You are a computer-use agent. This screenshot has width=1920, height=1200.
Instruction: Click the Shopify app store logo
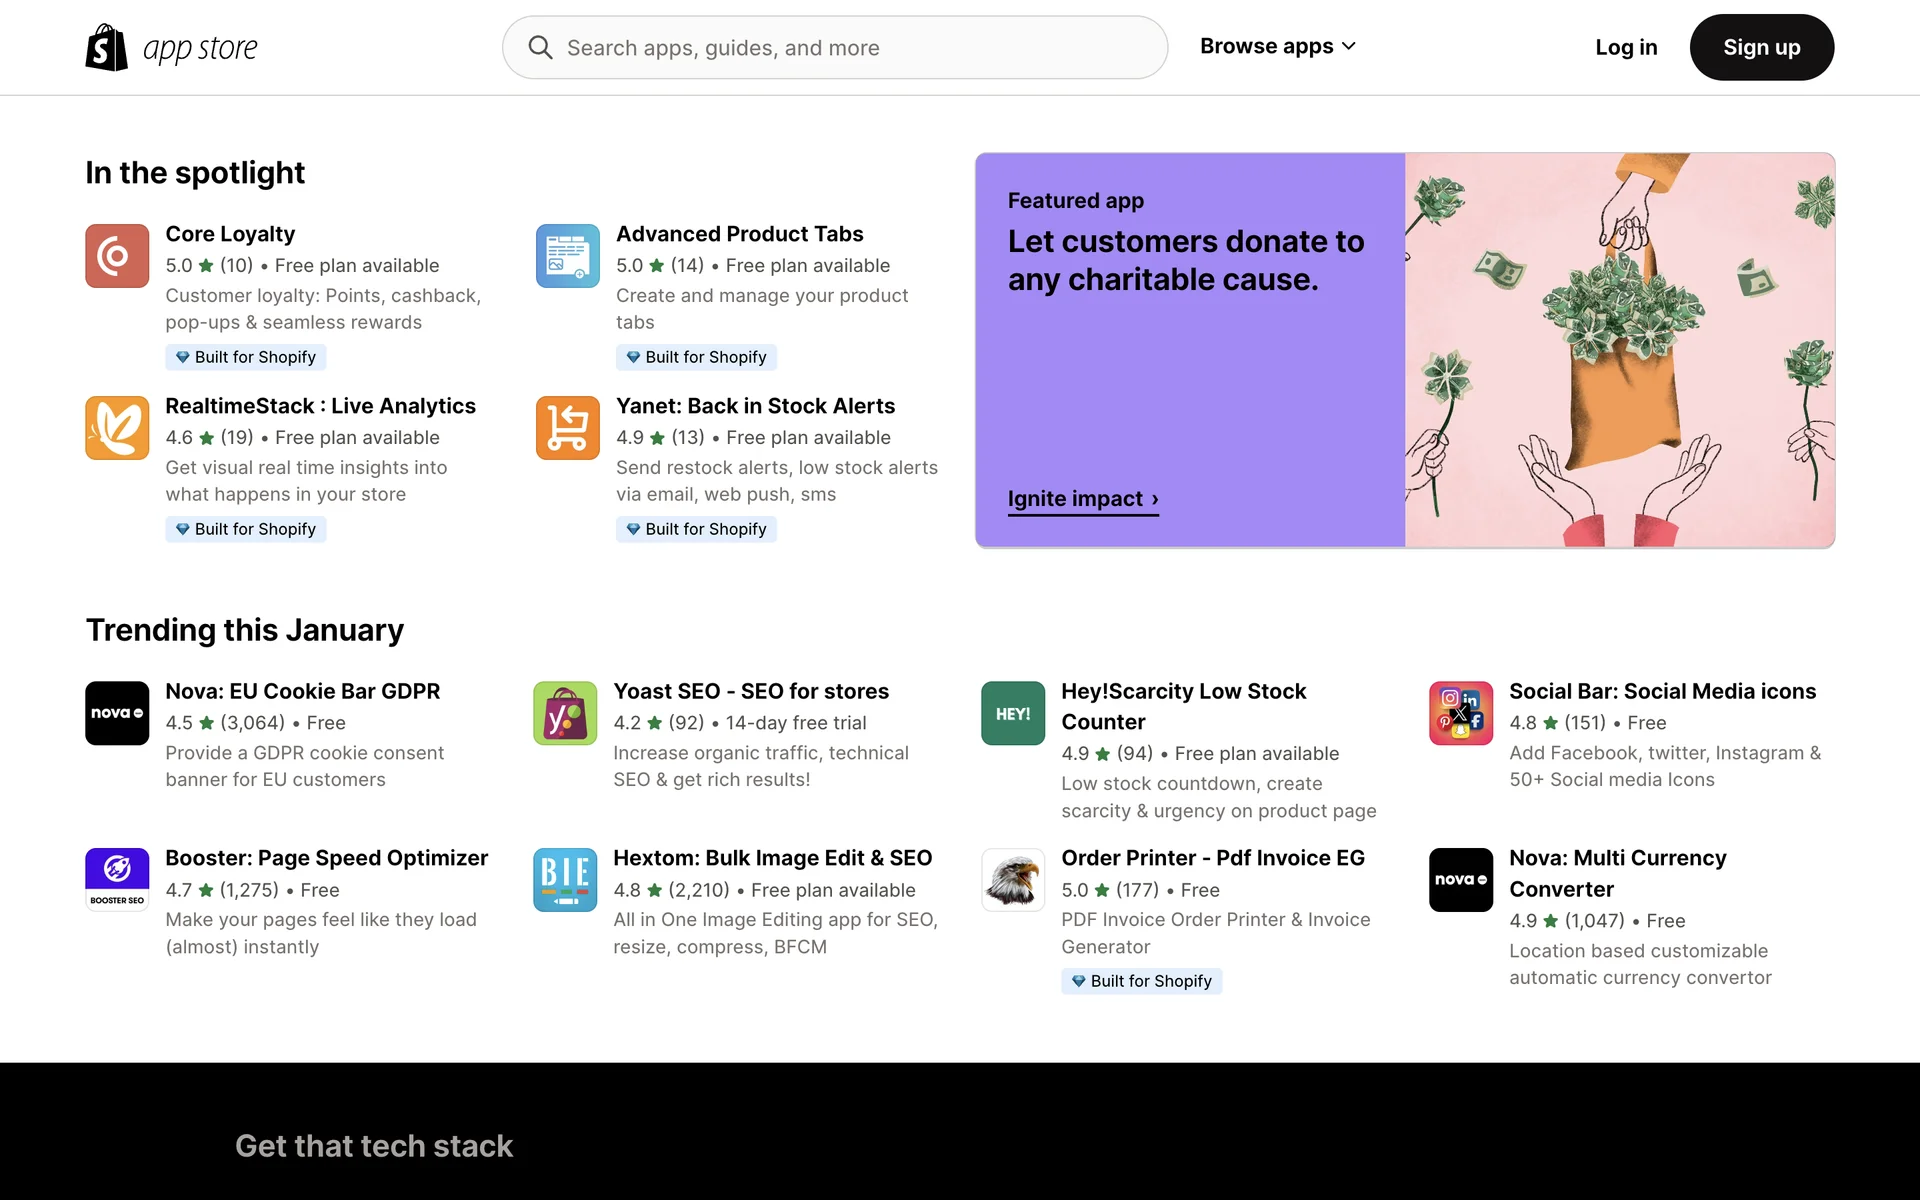click(172, 47)
